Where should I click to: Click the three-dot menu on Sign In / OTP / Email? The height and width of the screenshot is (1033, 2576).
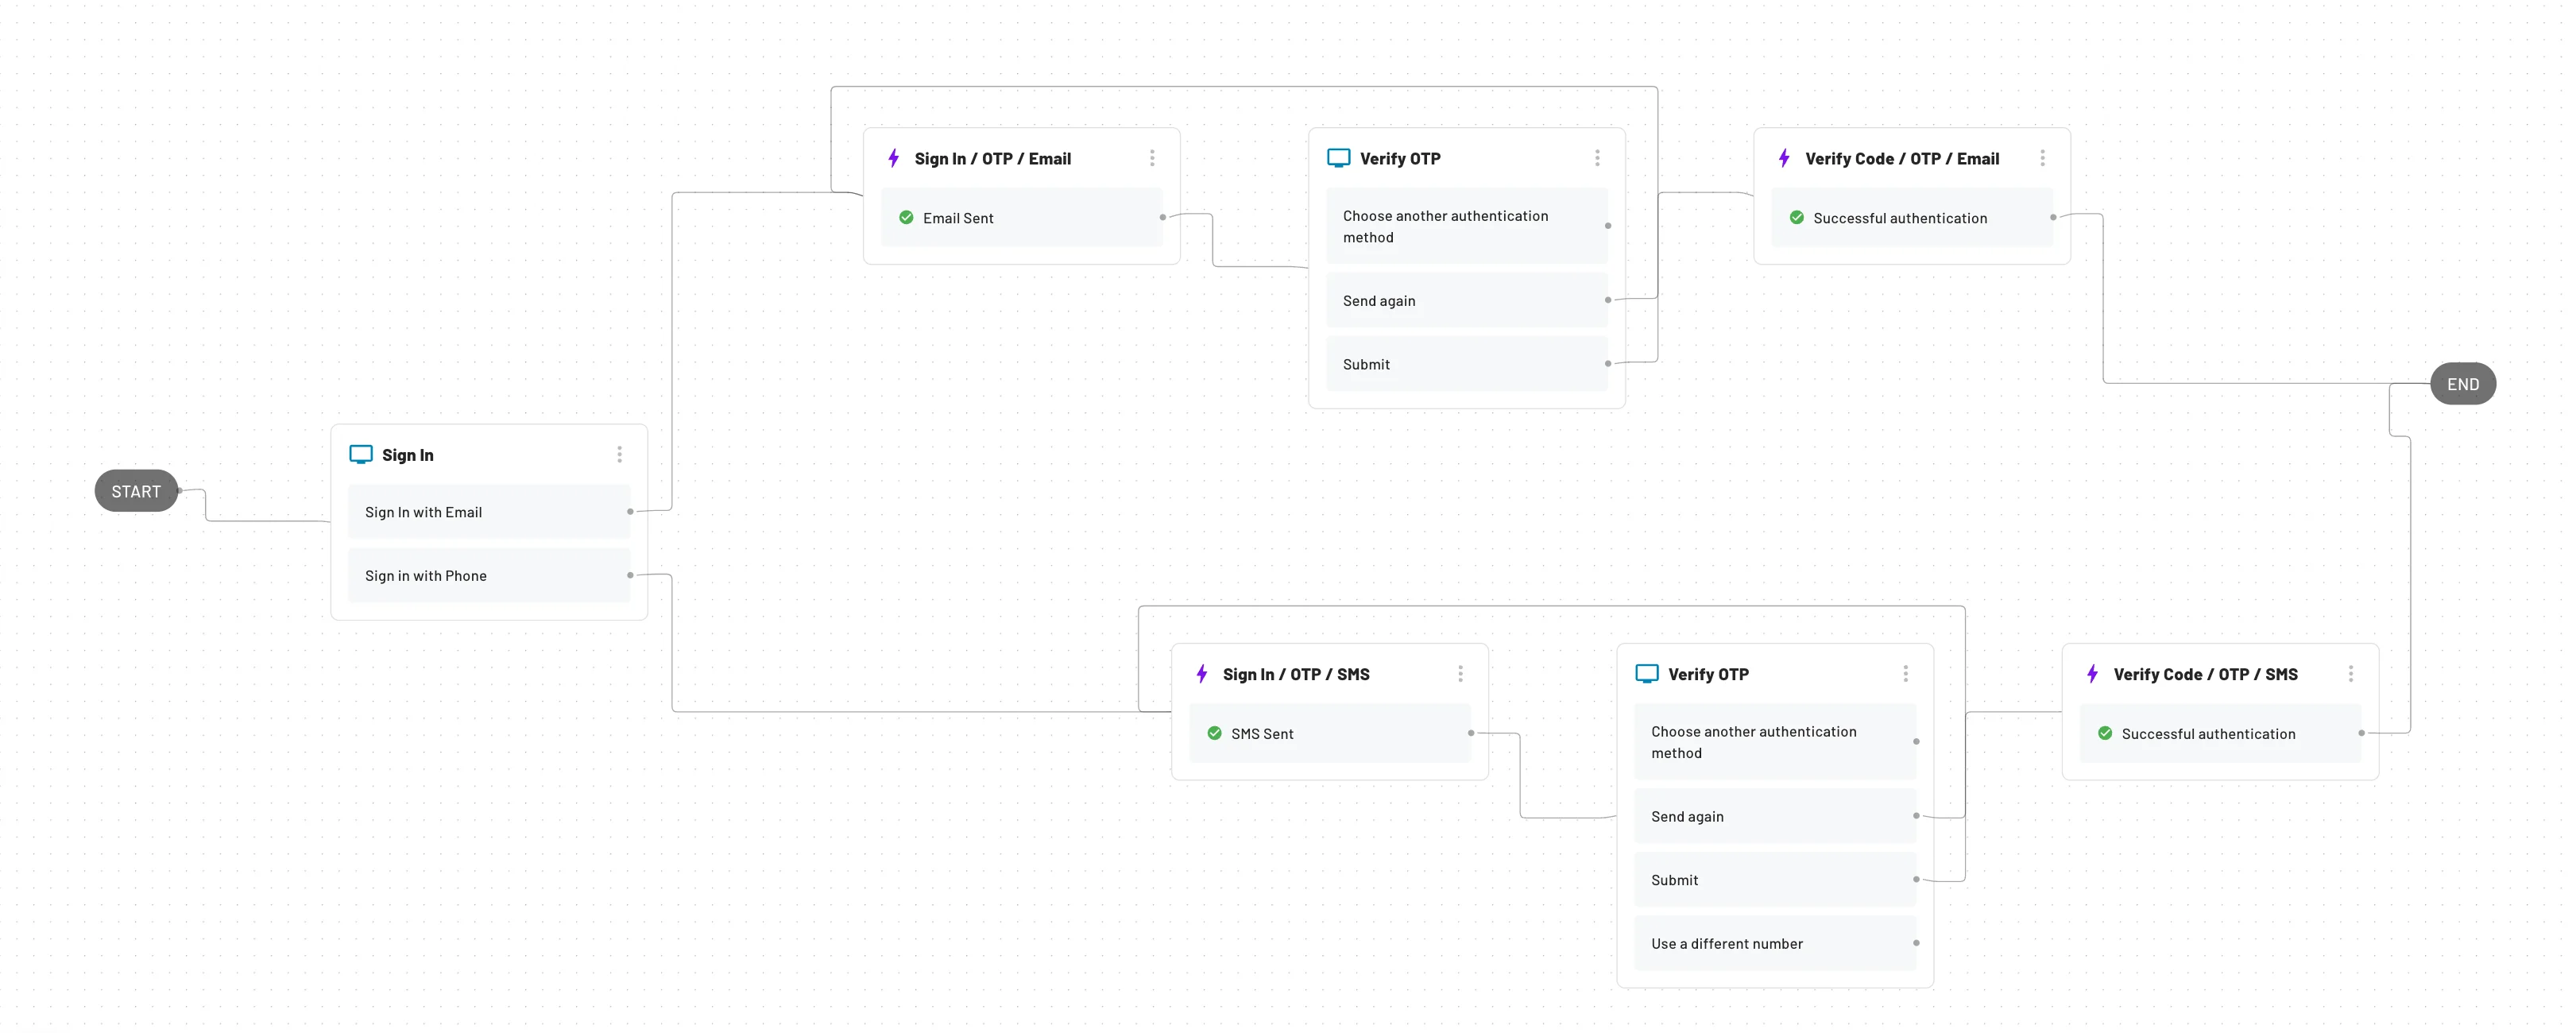point(1151,157)
